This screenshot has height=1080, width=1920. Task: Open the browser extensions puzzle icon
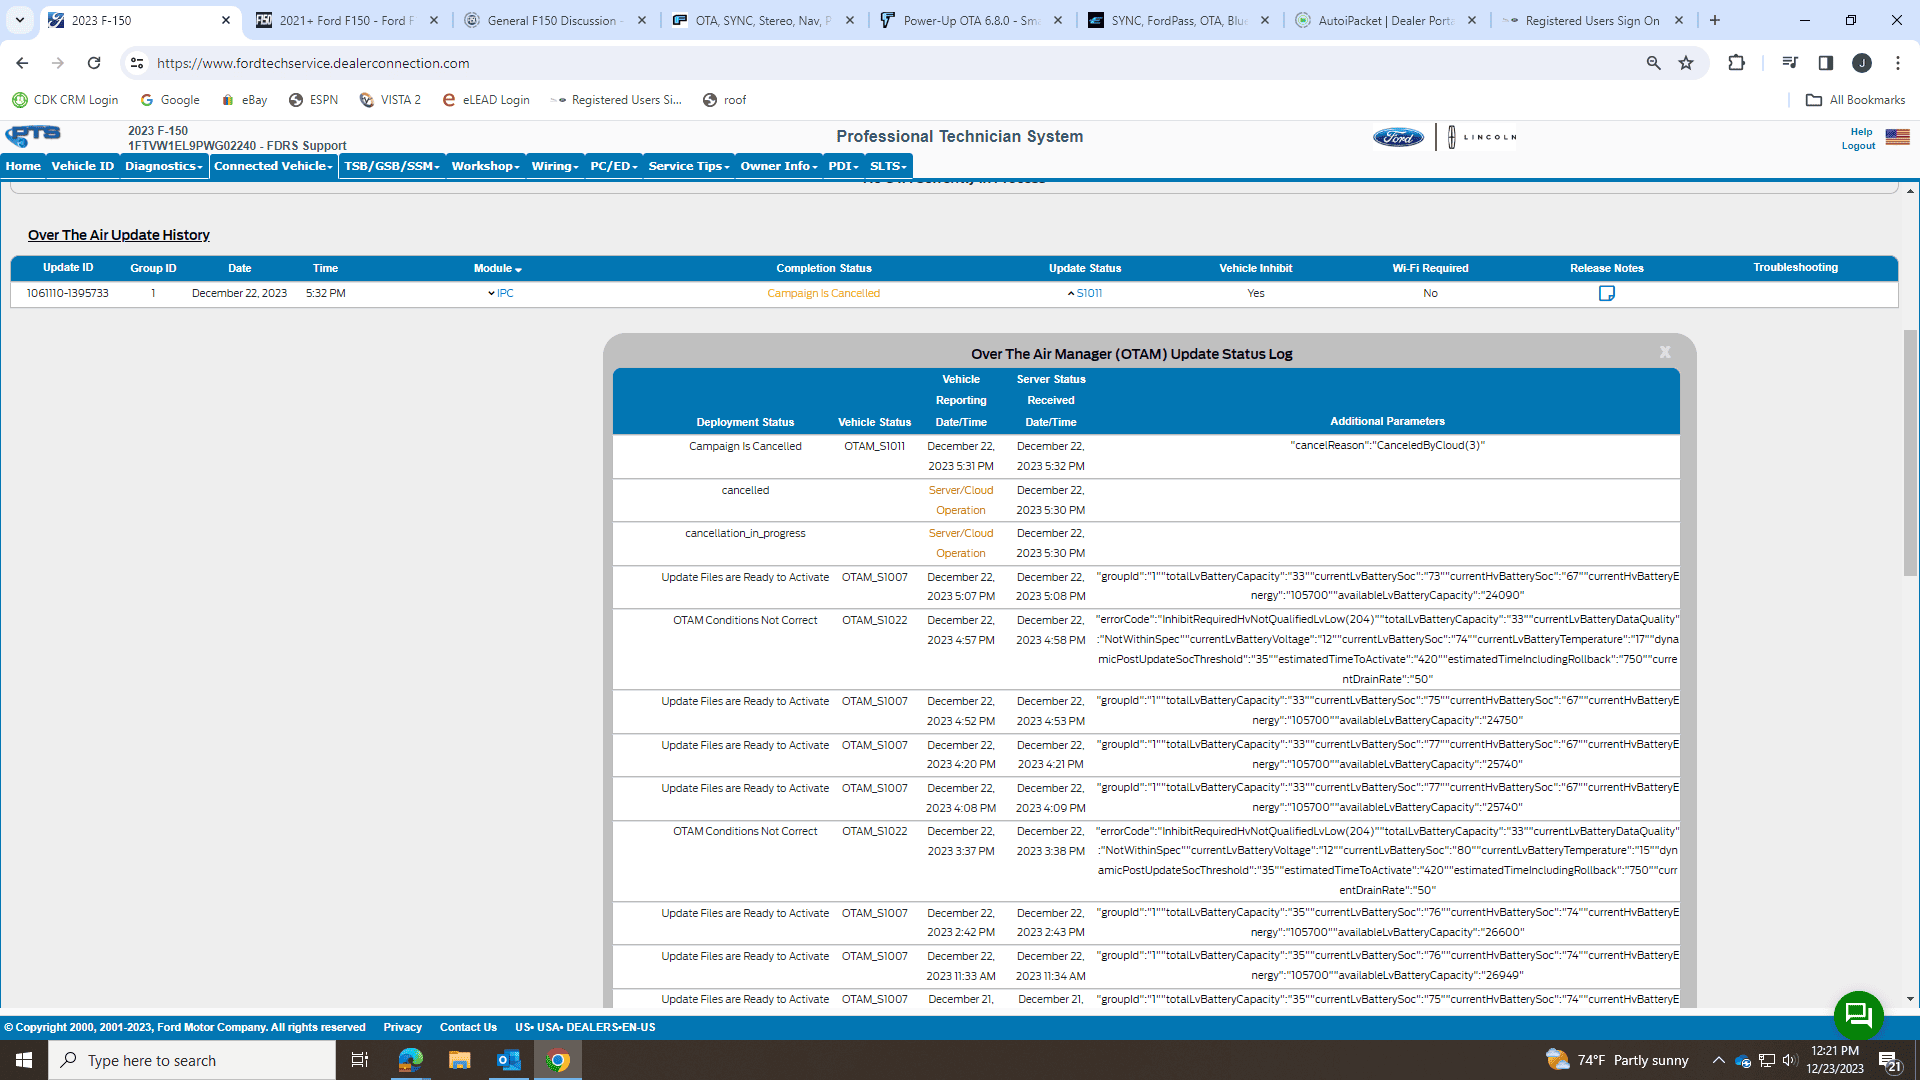(x=1736, y=63)
